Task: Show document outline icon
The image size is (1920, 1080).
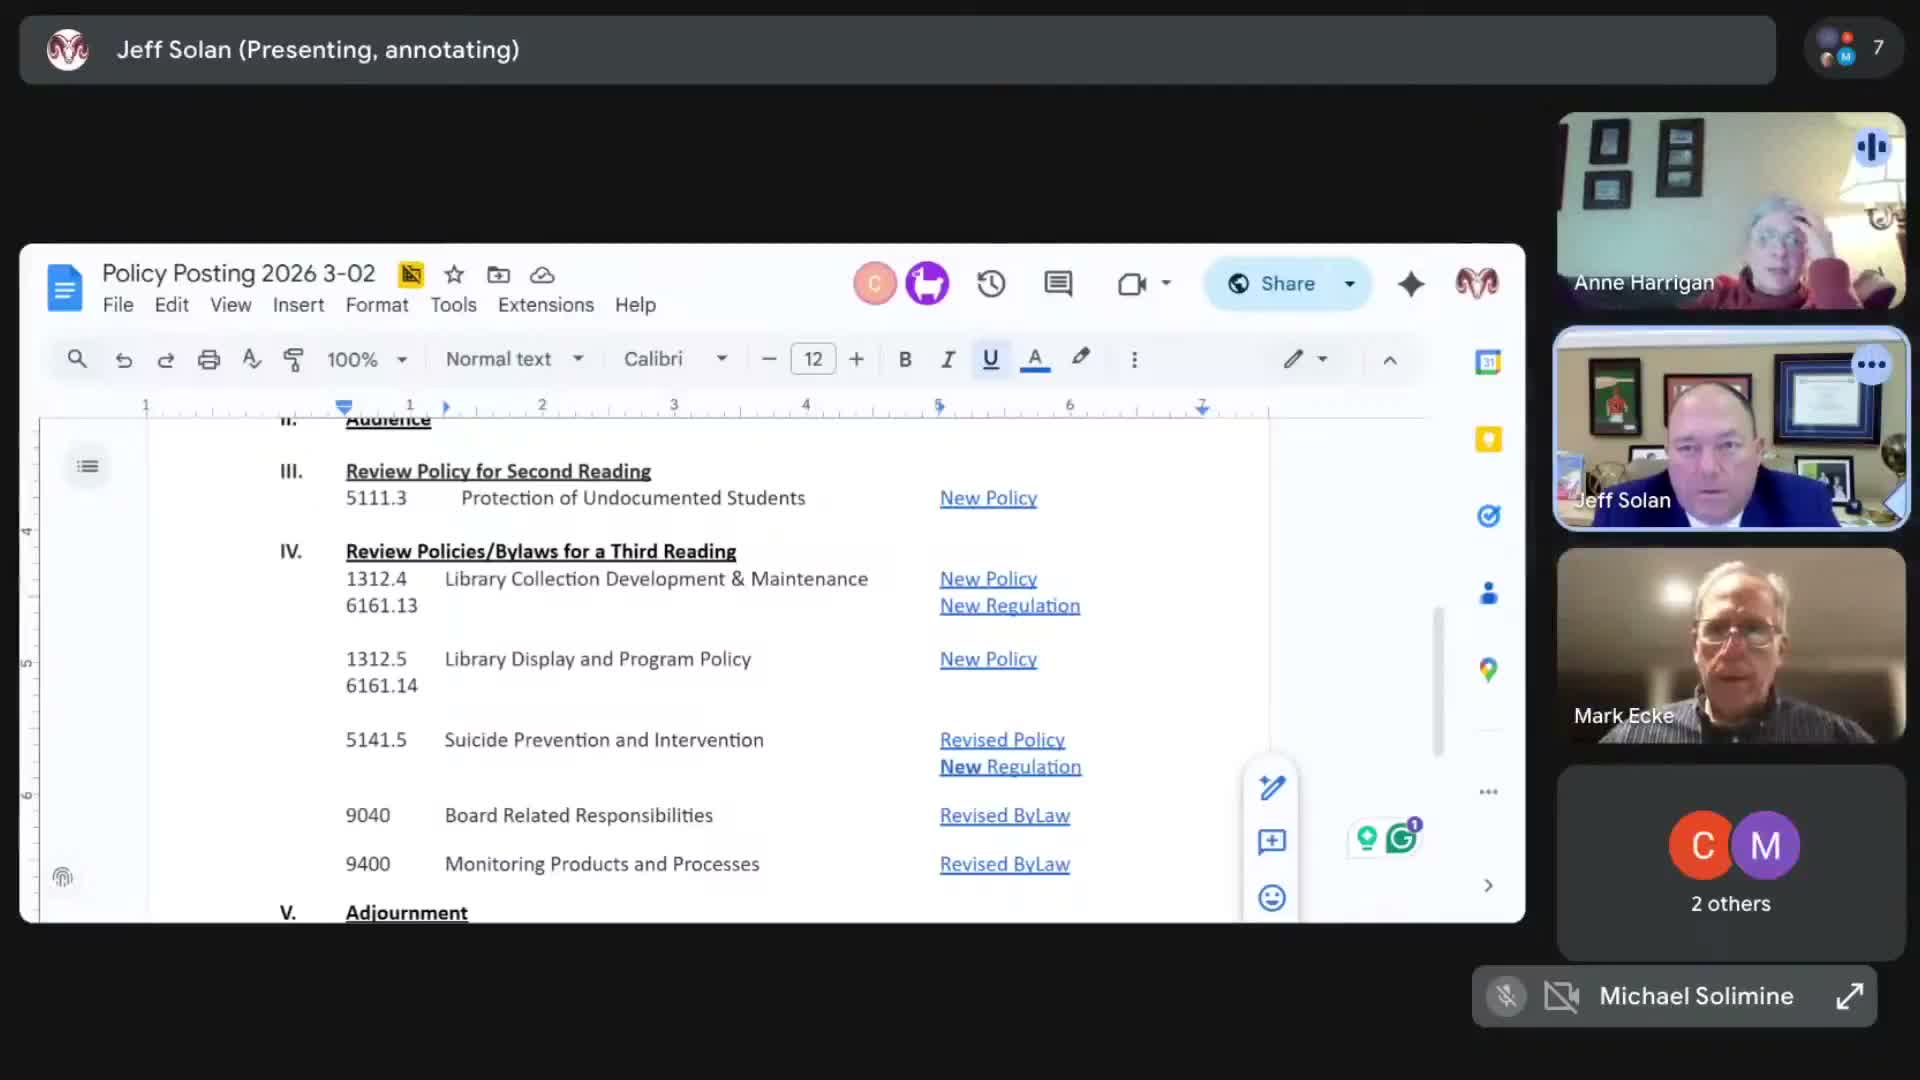Action: (x=88, y=466)
